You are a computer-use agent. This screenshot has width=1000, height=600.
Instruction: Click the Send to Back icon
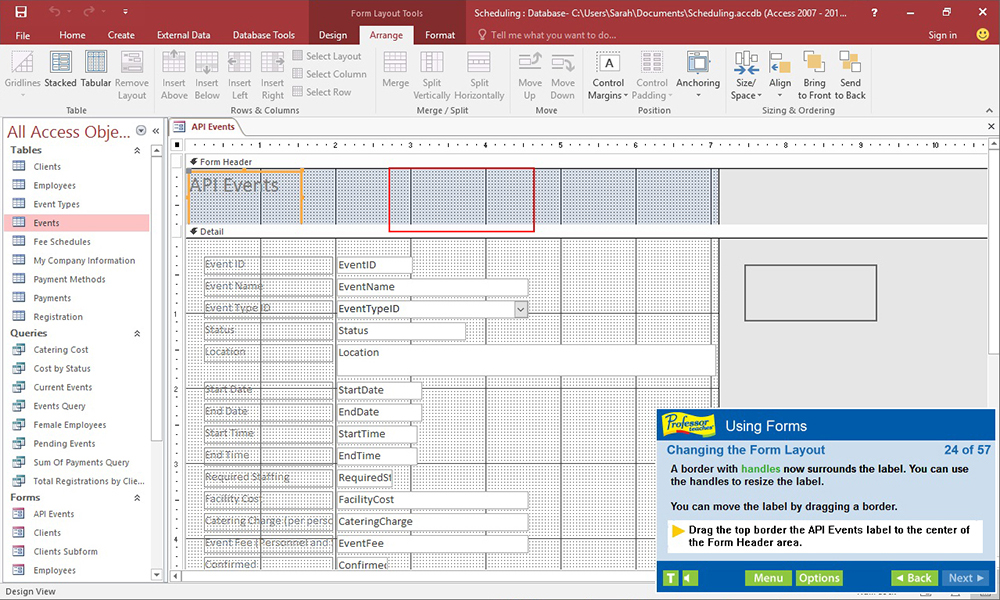[850, 62]
